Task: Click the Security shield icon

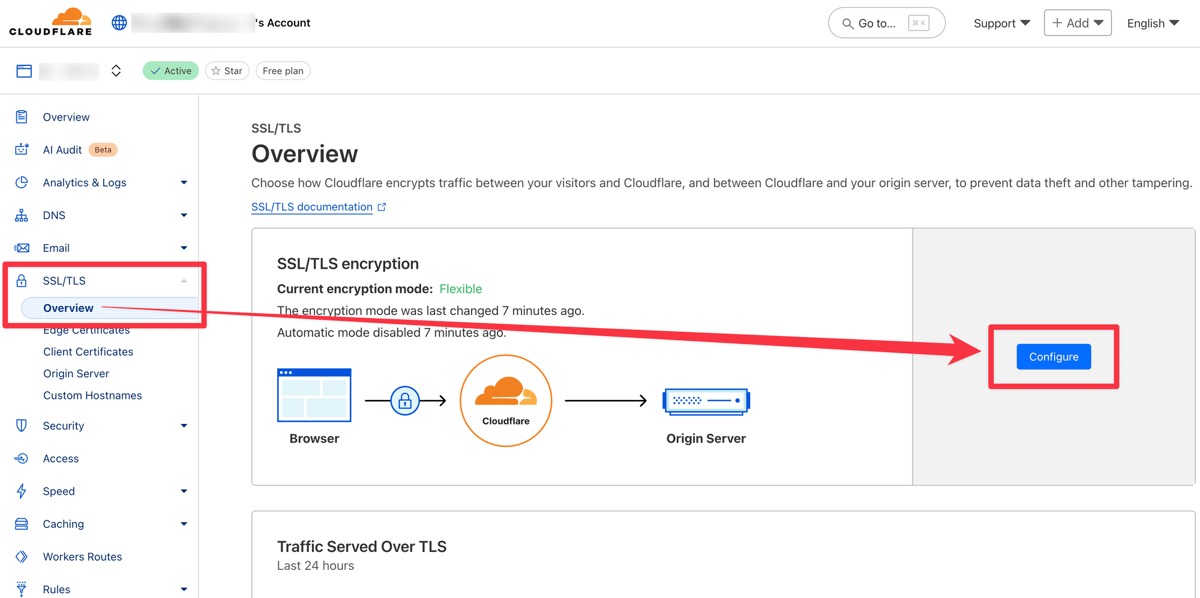Action: [x=21, y=426]
